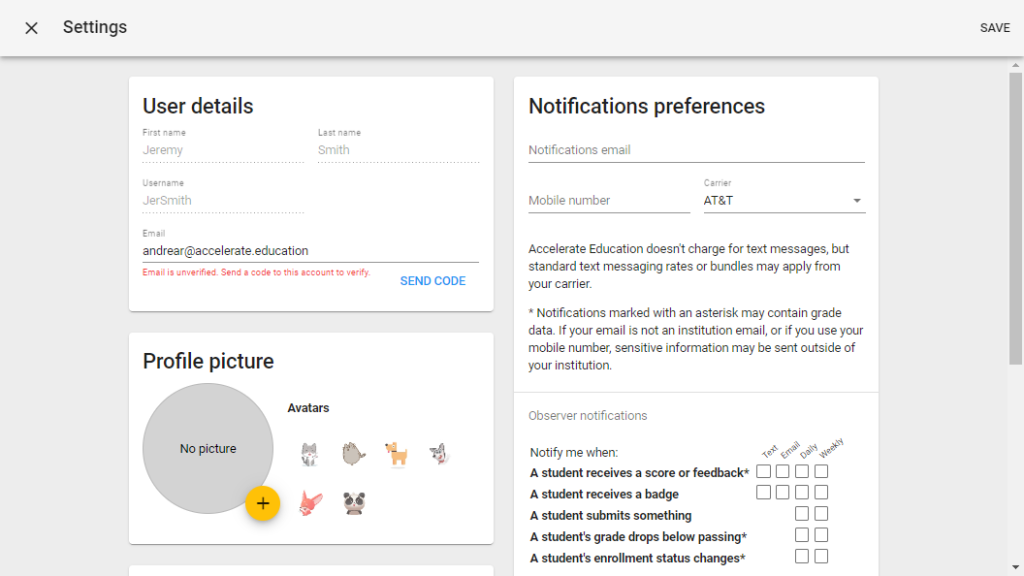This screenshot has width=1024, height=576.
Task: Click the Send Code link
Action: (433, 281)
